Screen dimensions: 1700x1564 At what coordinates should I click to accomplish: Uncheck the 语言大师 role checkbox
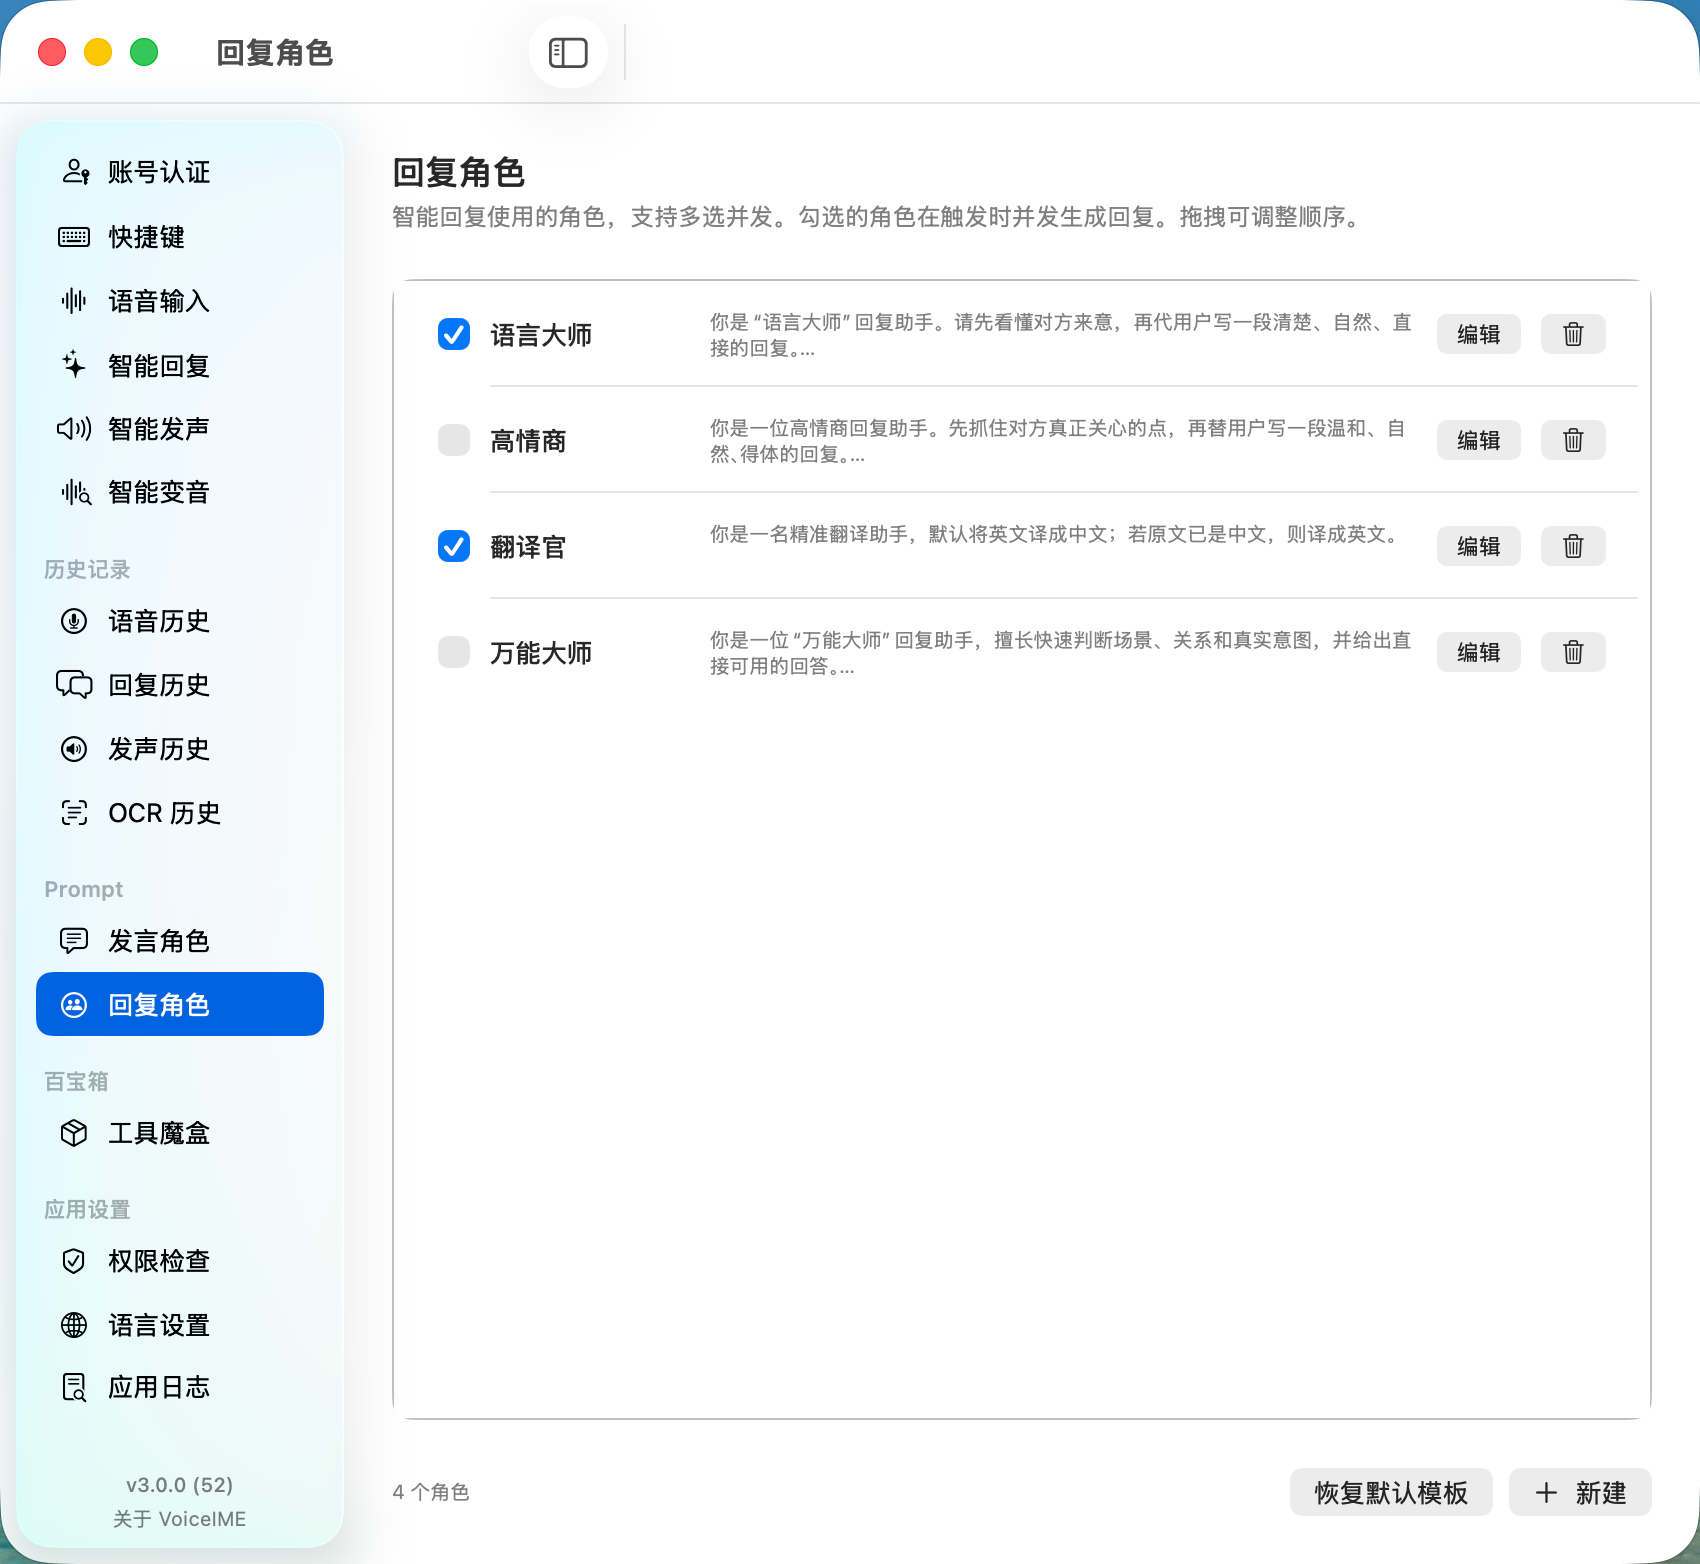click(x=454, y=334)
